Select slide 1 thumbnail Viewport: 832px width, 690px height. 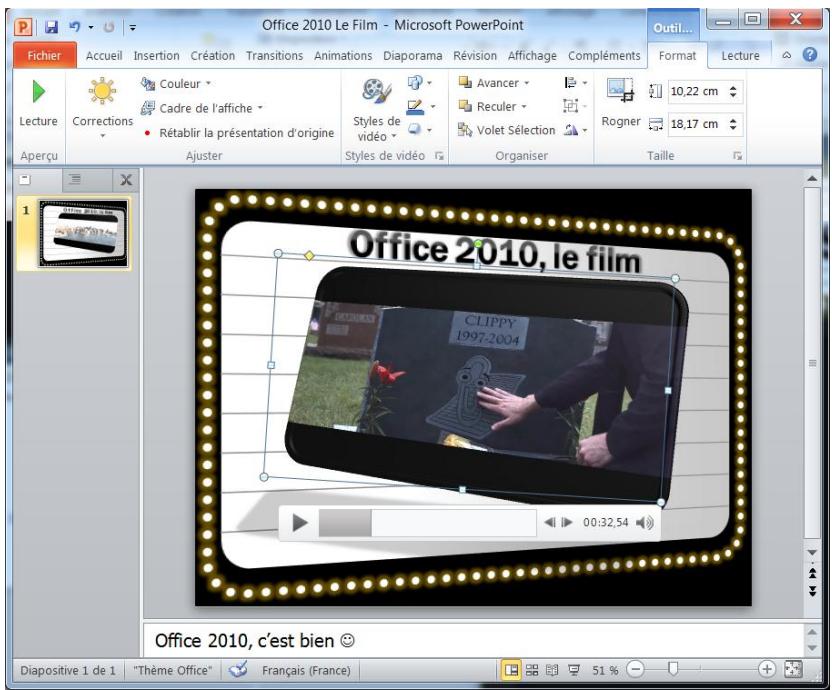[x=83, y=234]
